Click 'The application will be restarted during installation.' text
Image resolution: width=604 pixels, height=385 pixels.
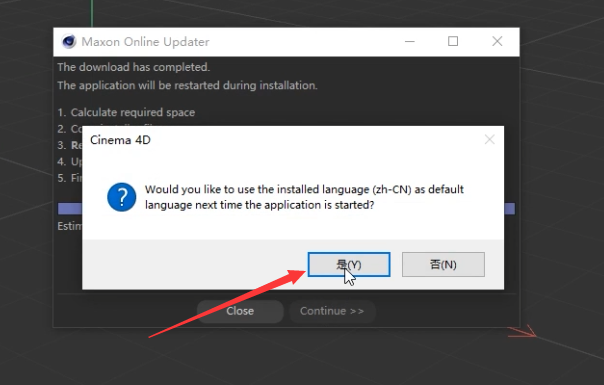(187, 85)
